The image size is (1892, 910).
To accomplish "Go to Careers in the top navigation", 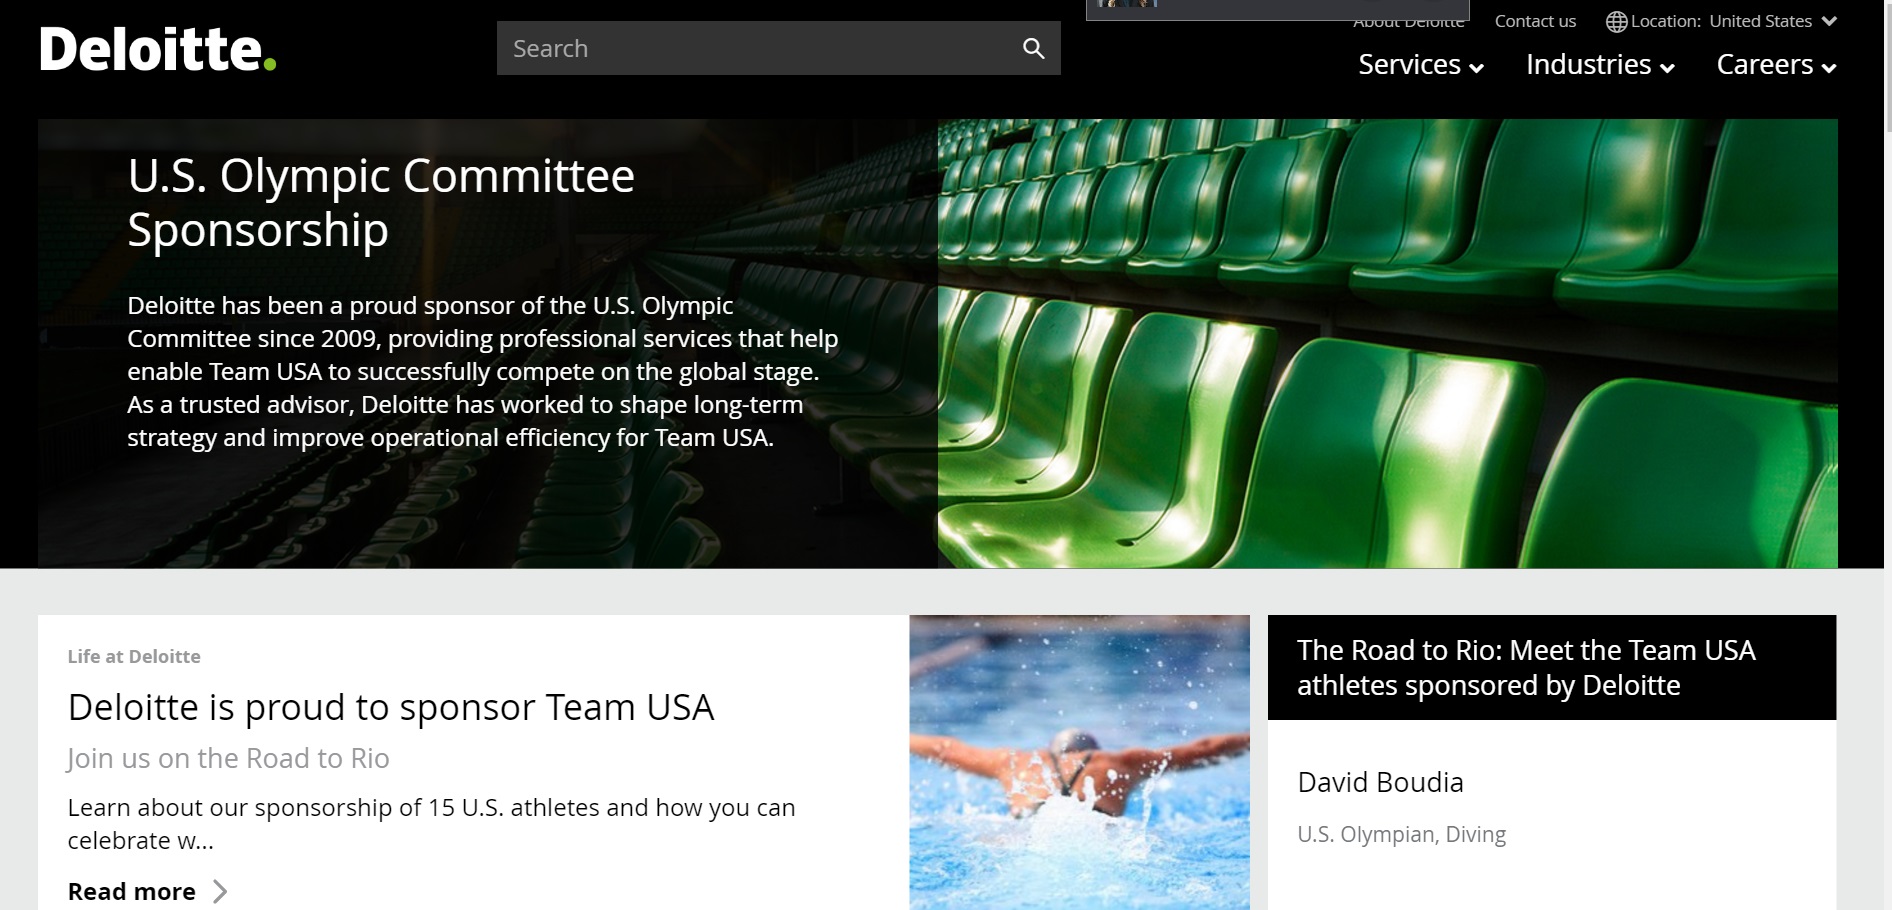I will [x=1764, y=65].
